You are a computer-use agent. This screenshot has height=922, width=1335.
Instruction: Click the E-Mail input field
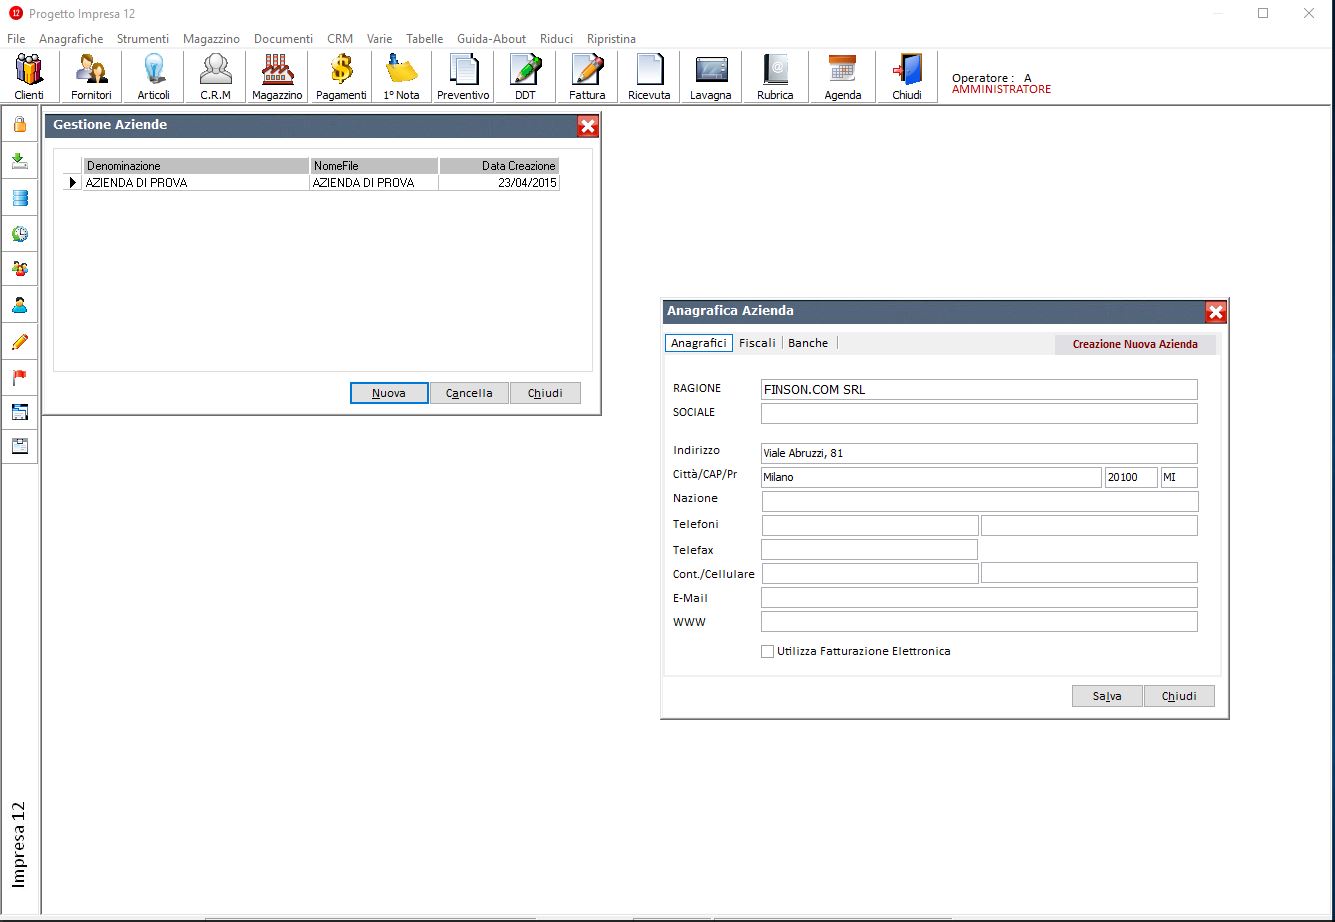tap(979, 597)
